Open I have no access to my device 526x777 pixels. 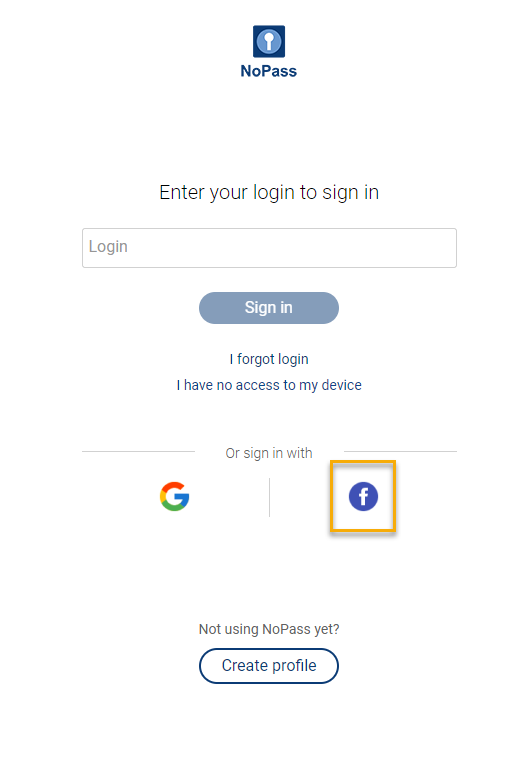coord(269,385)
